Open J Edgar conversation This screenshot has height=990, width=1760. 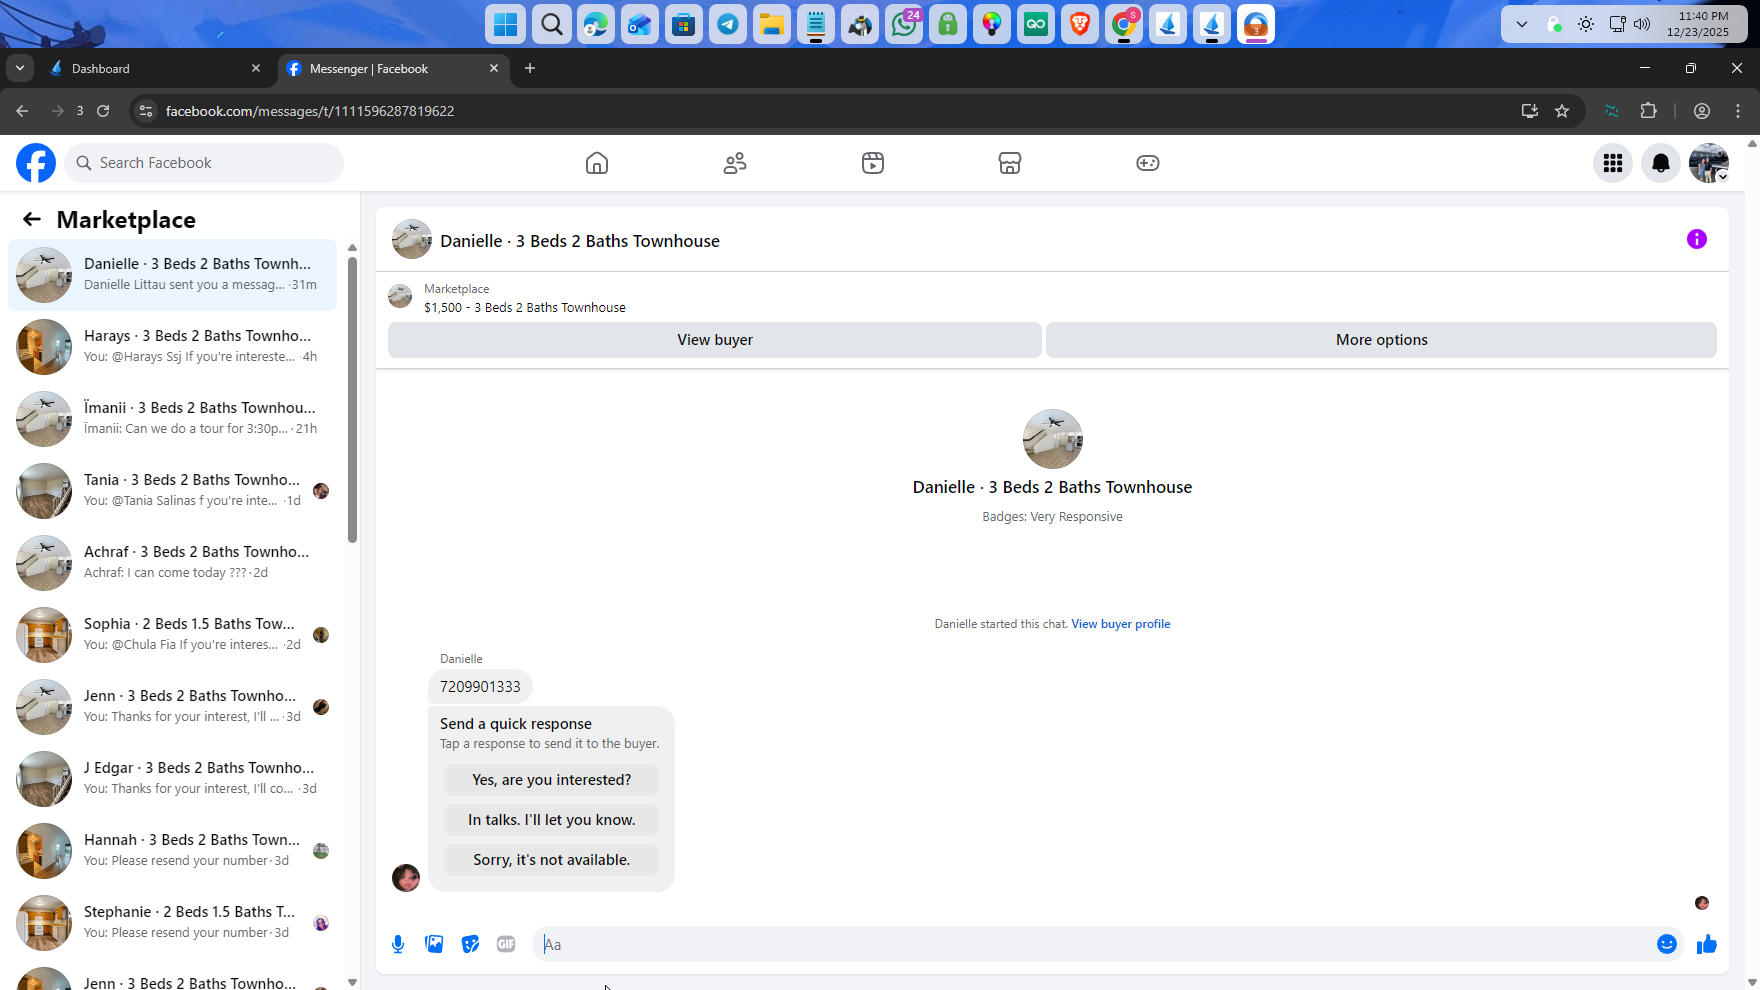[173, 779]
